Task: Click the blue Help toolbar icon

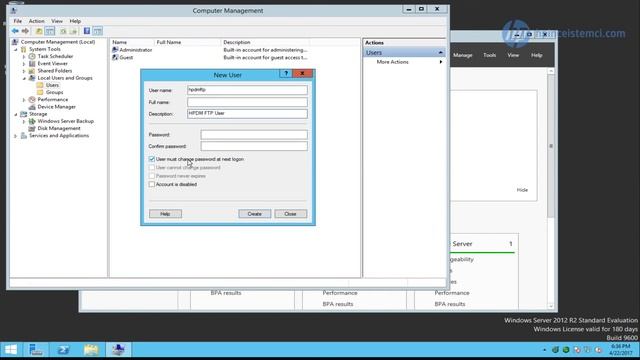Action: coord(87,31)
